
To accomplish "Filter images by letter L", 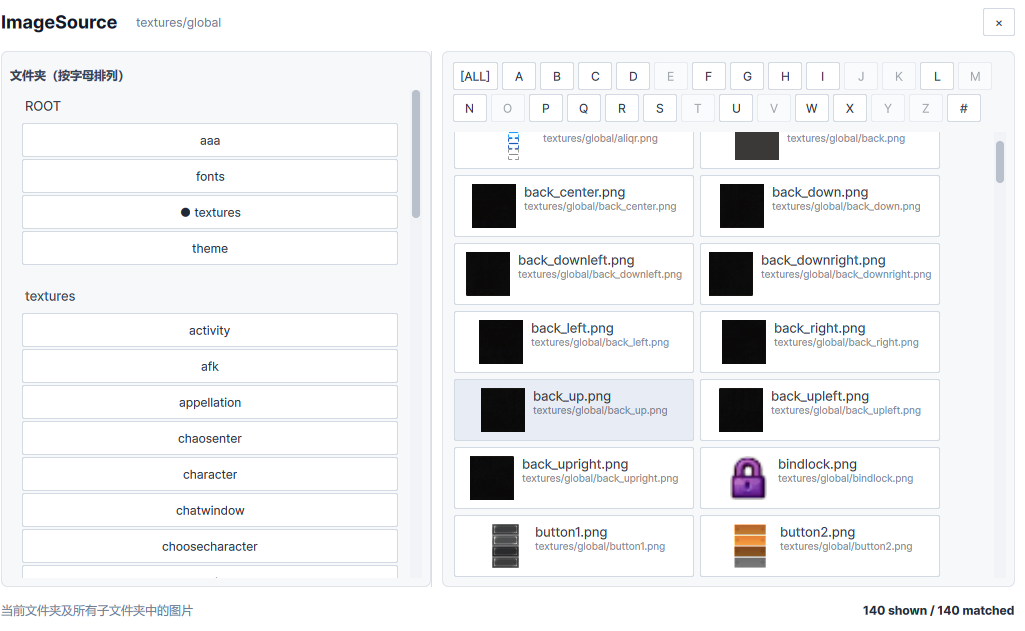I will point(937,77).
